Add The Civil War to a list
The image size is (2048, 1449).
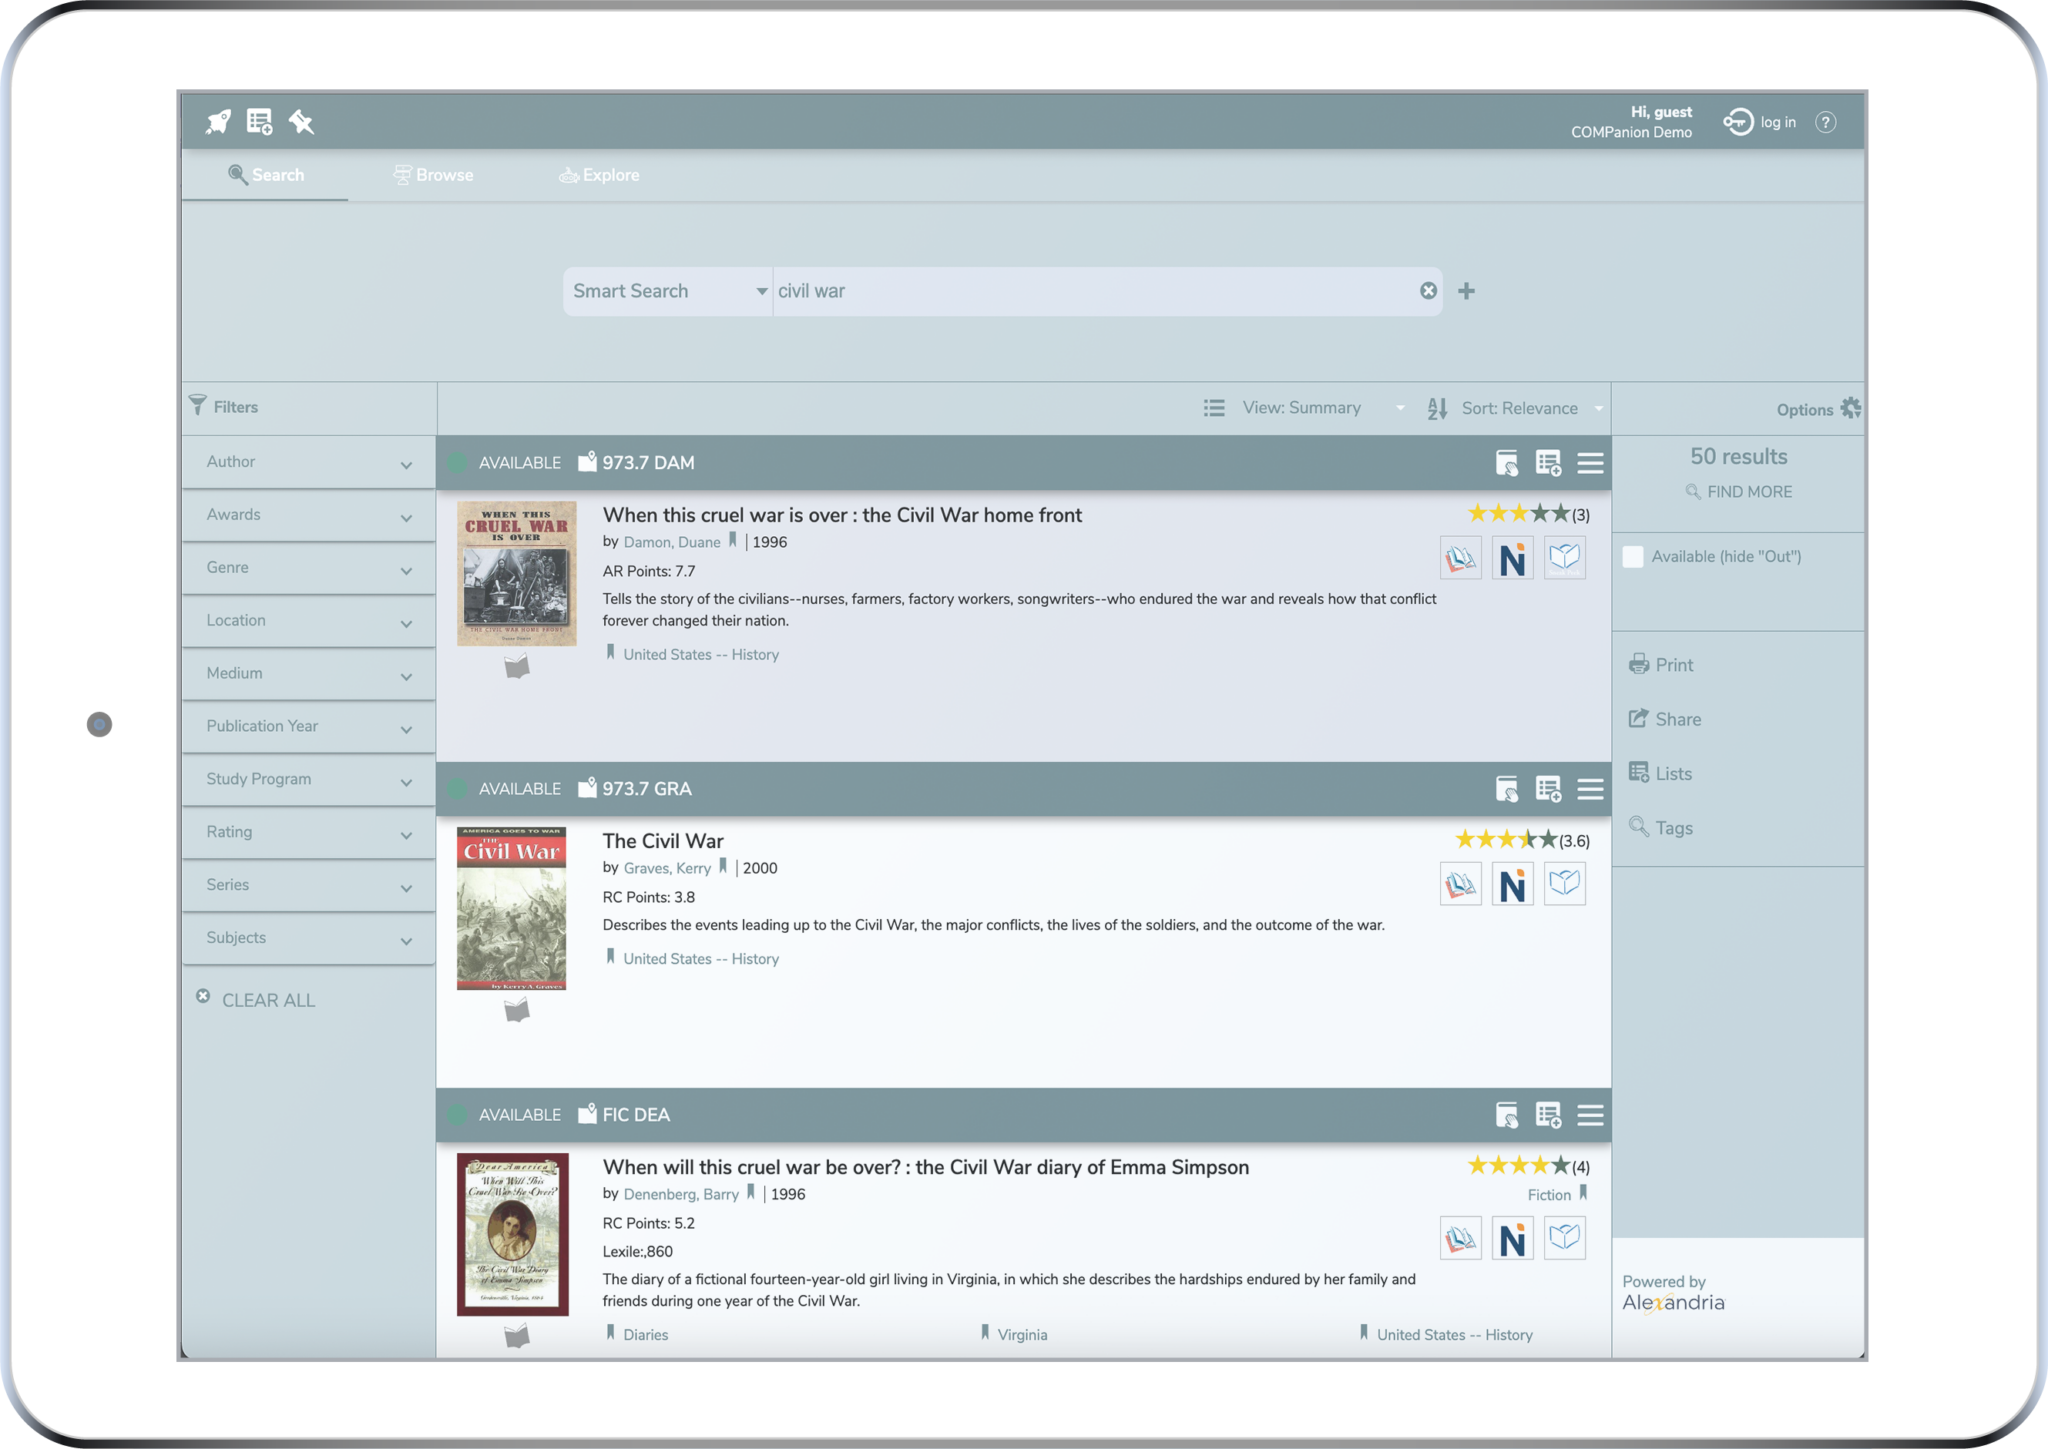coord(1550,789)
